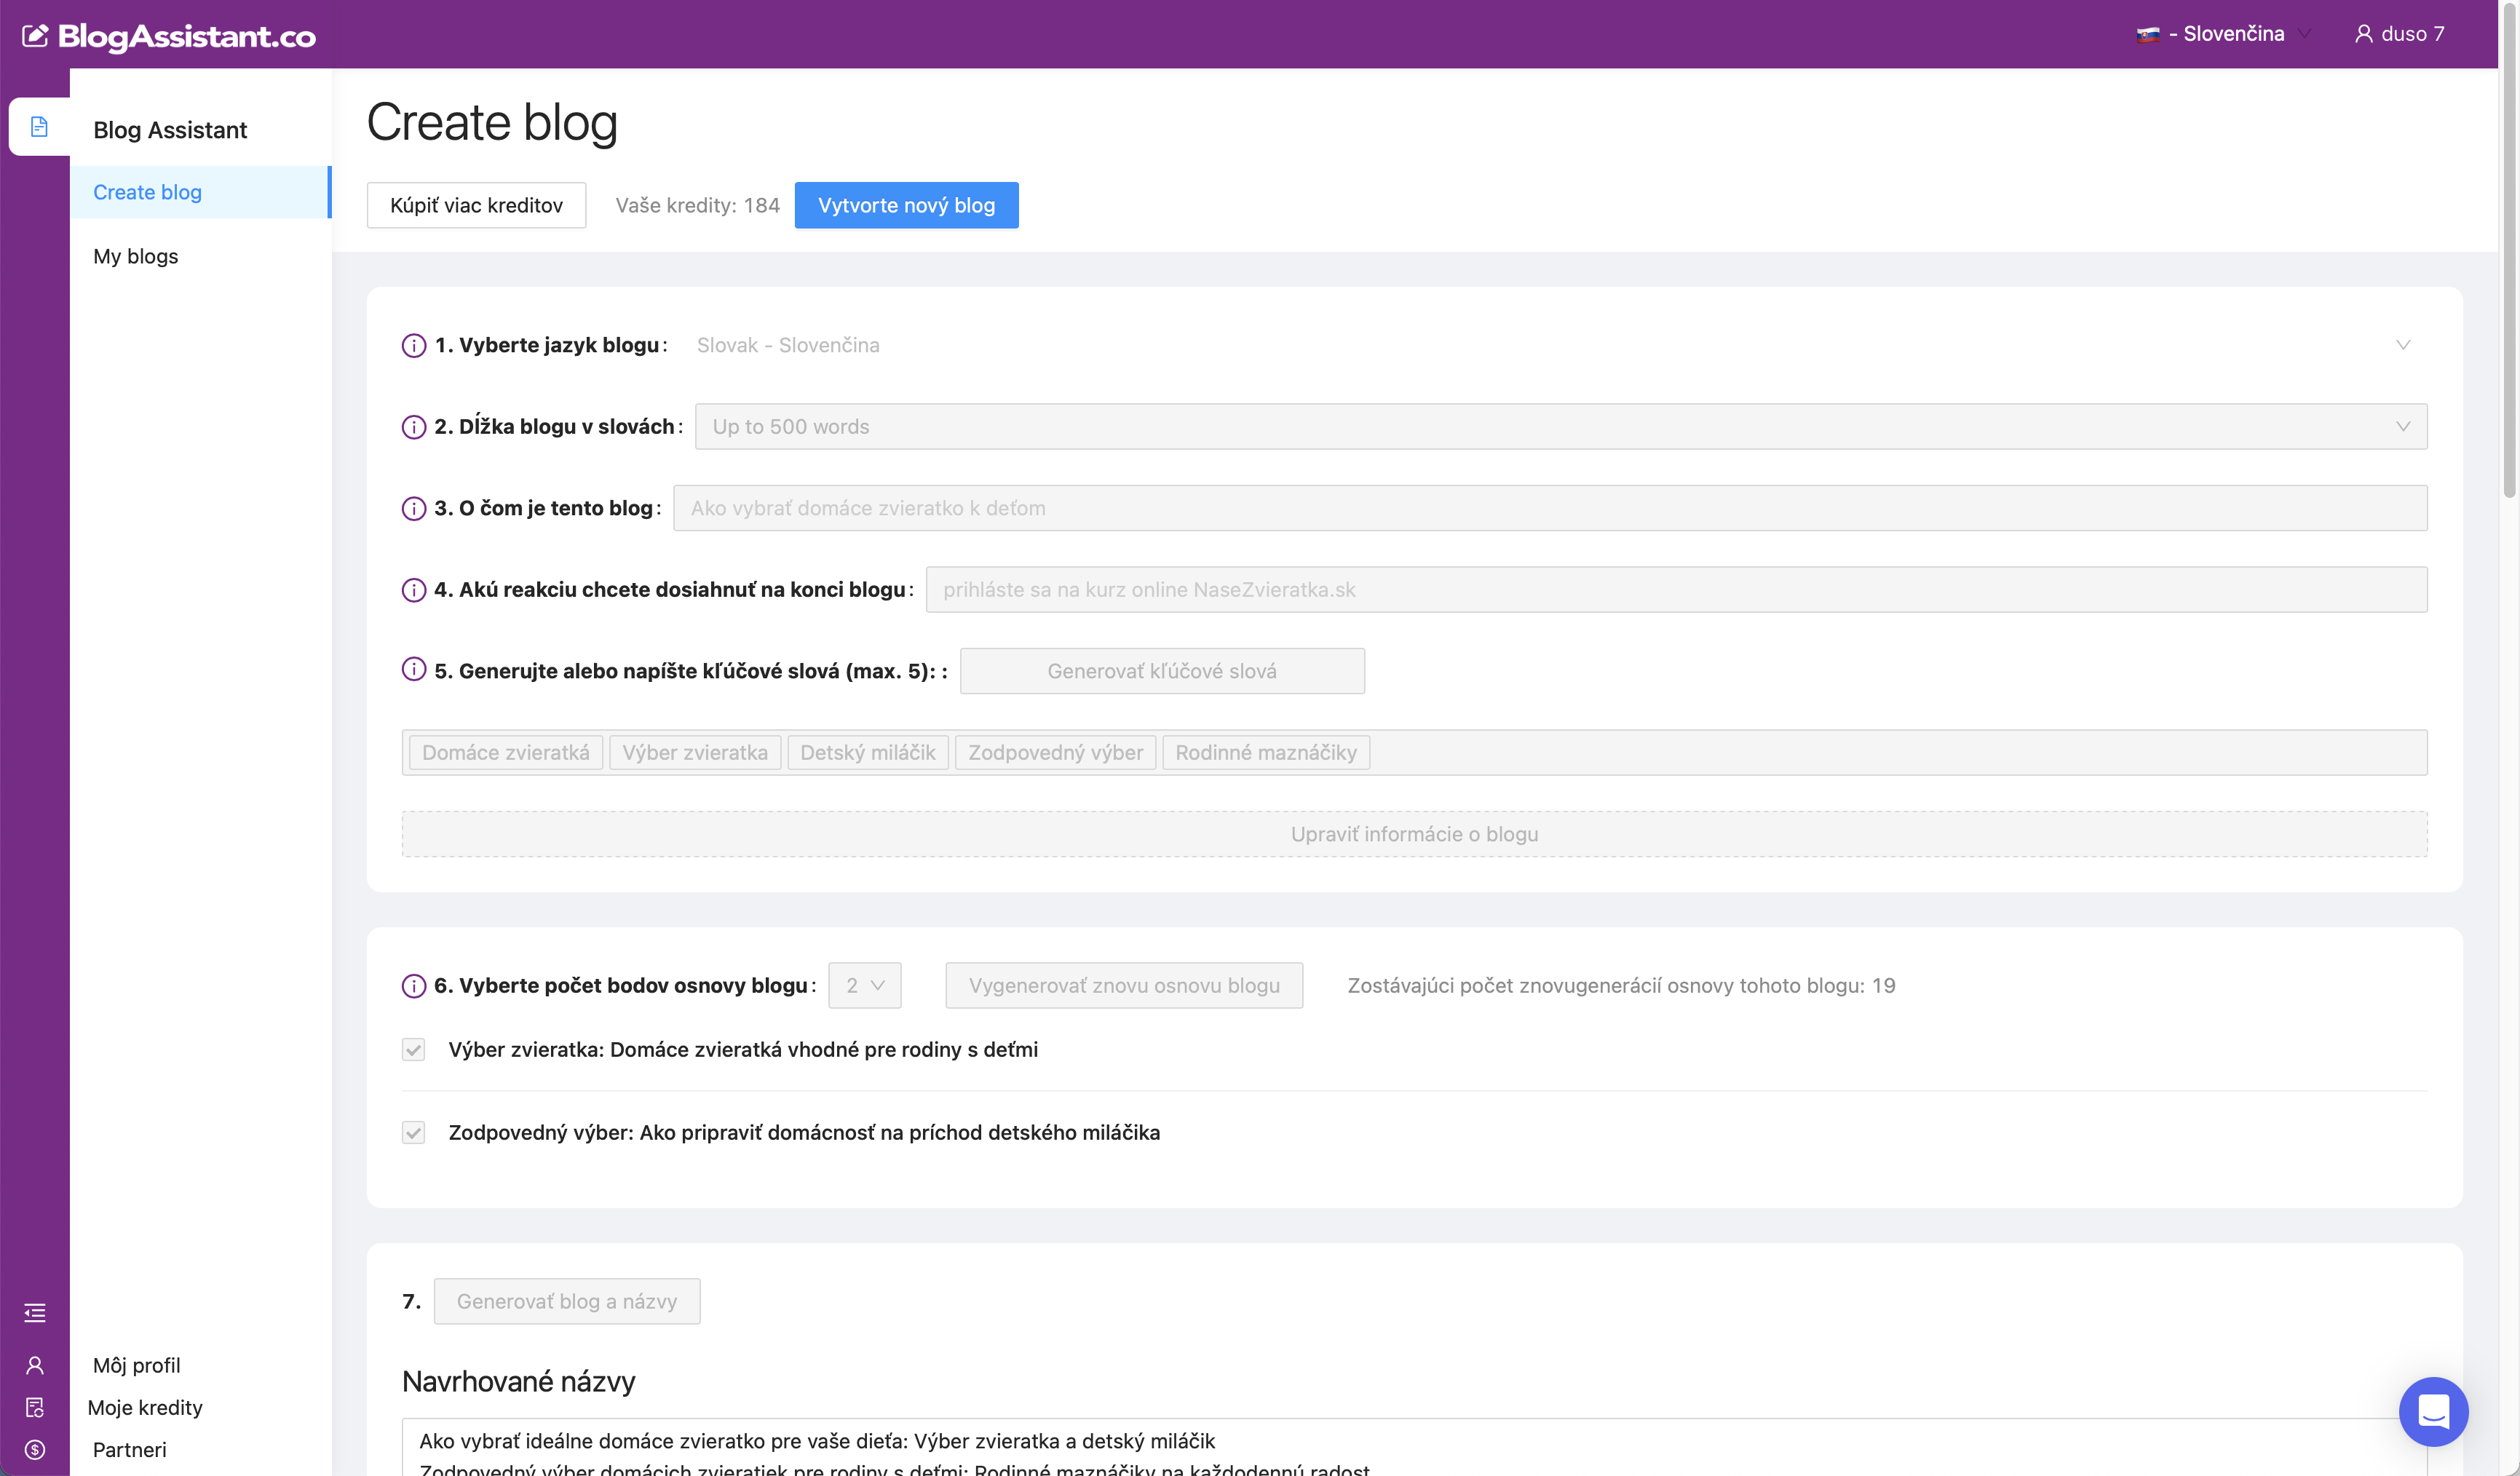Click info icon beside keyword generation step

click(x=413, y=669)
